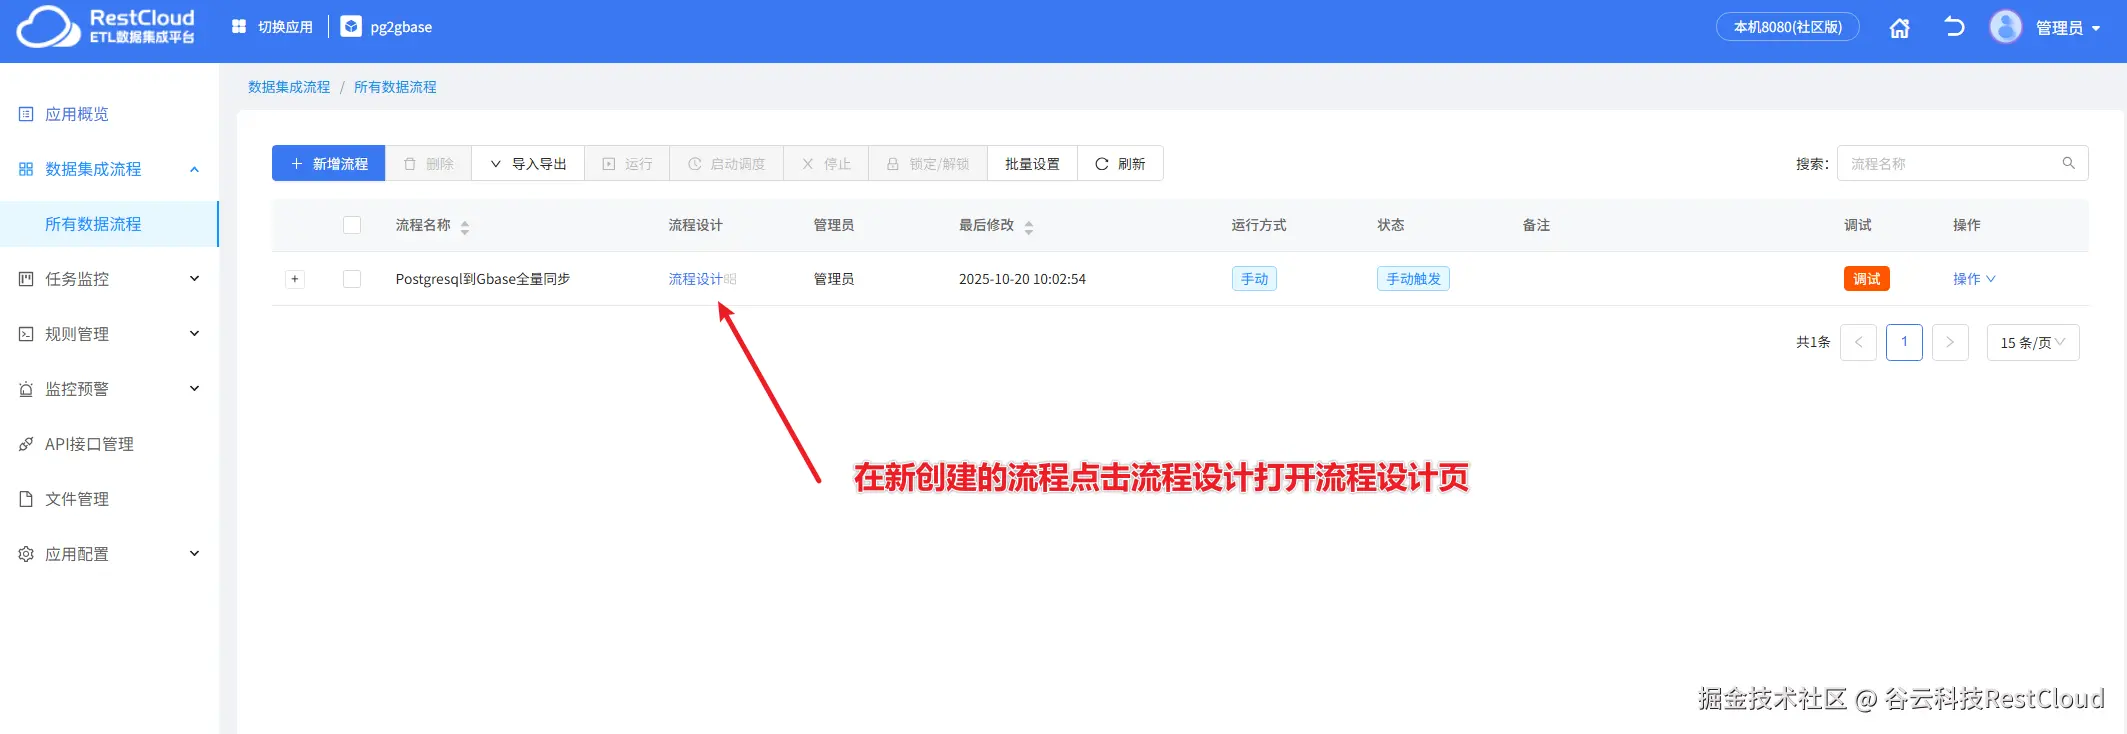Click the 监控预警 alarm icon
The image size is (2127, 734).
(26, 389)
